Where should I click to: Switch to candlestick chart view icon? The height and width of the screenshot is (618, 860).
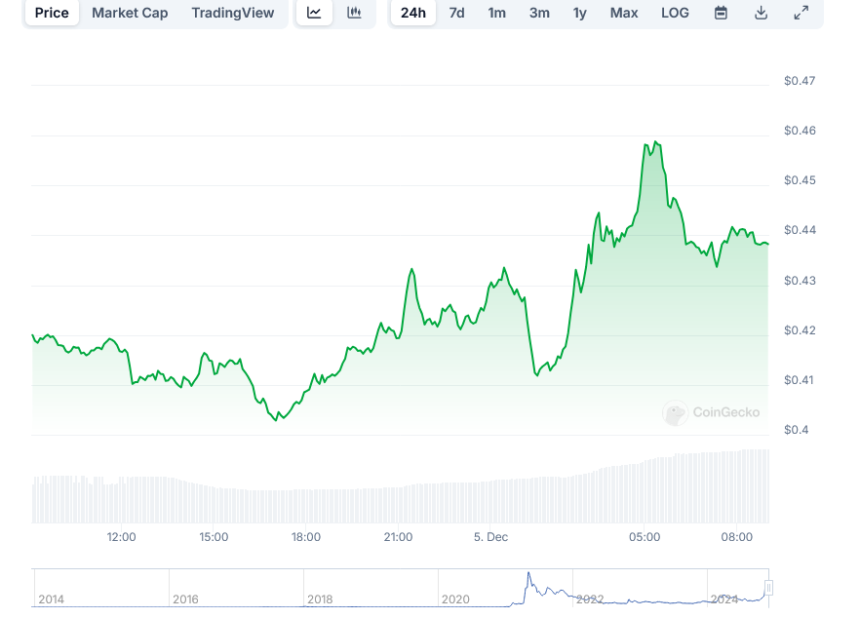click(x=354, y=13)
